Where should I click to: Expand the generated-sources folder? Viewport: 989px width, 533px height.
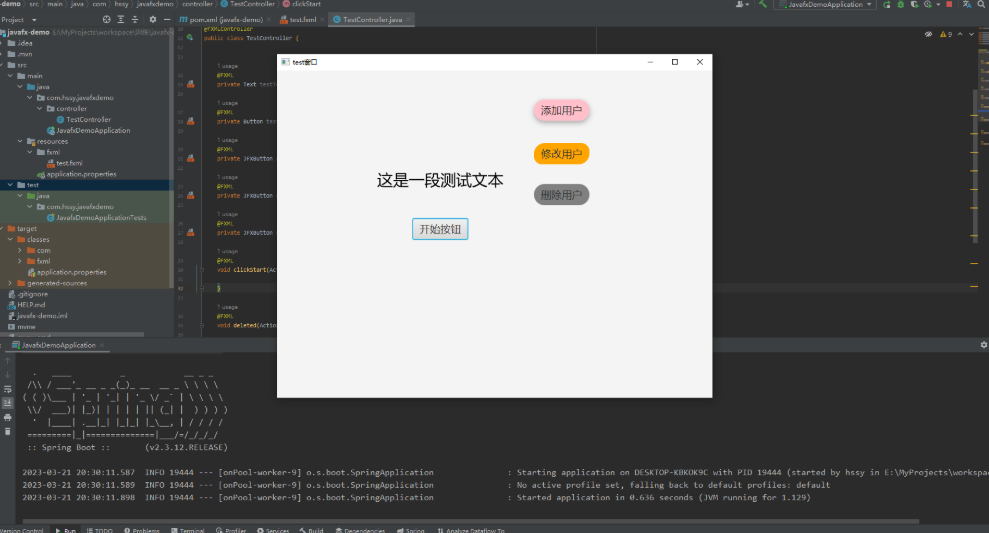[10, 283]
